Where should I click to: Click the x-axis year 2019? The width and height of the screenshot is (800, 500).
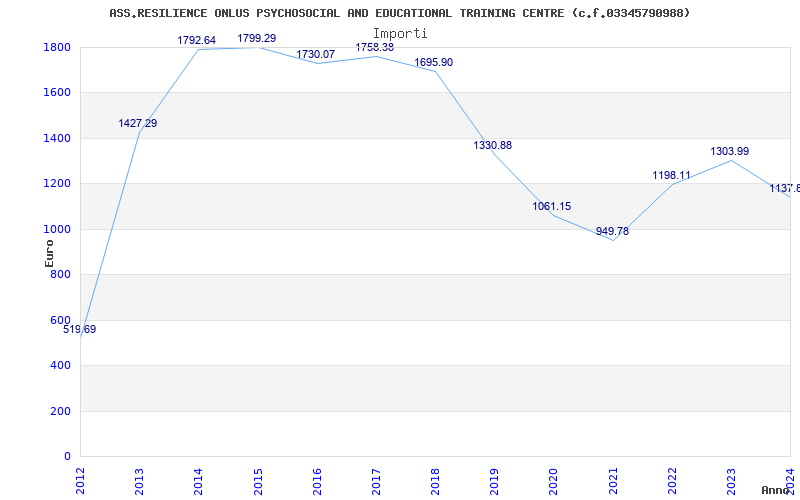point(494,481)
